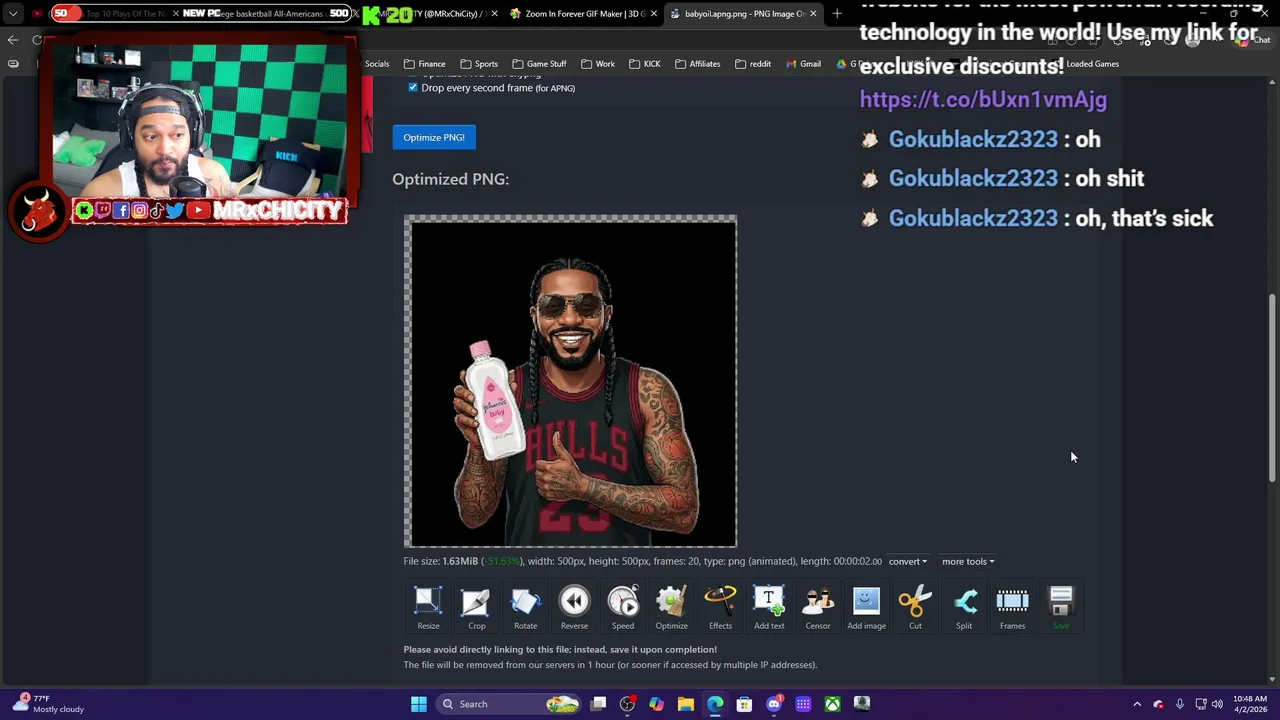Open the Gmail bookmark

coord(803,64)
